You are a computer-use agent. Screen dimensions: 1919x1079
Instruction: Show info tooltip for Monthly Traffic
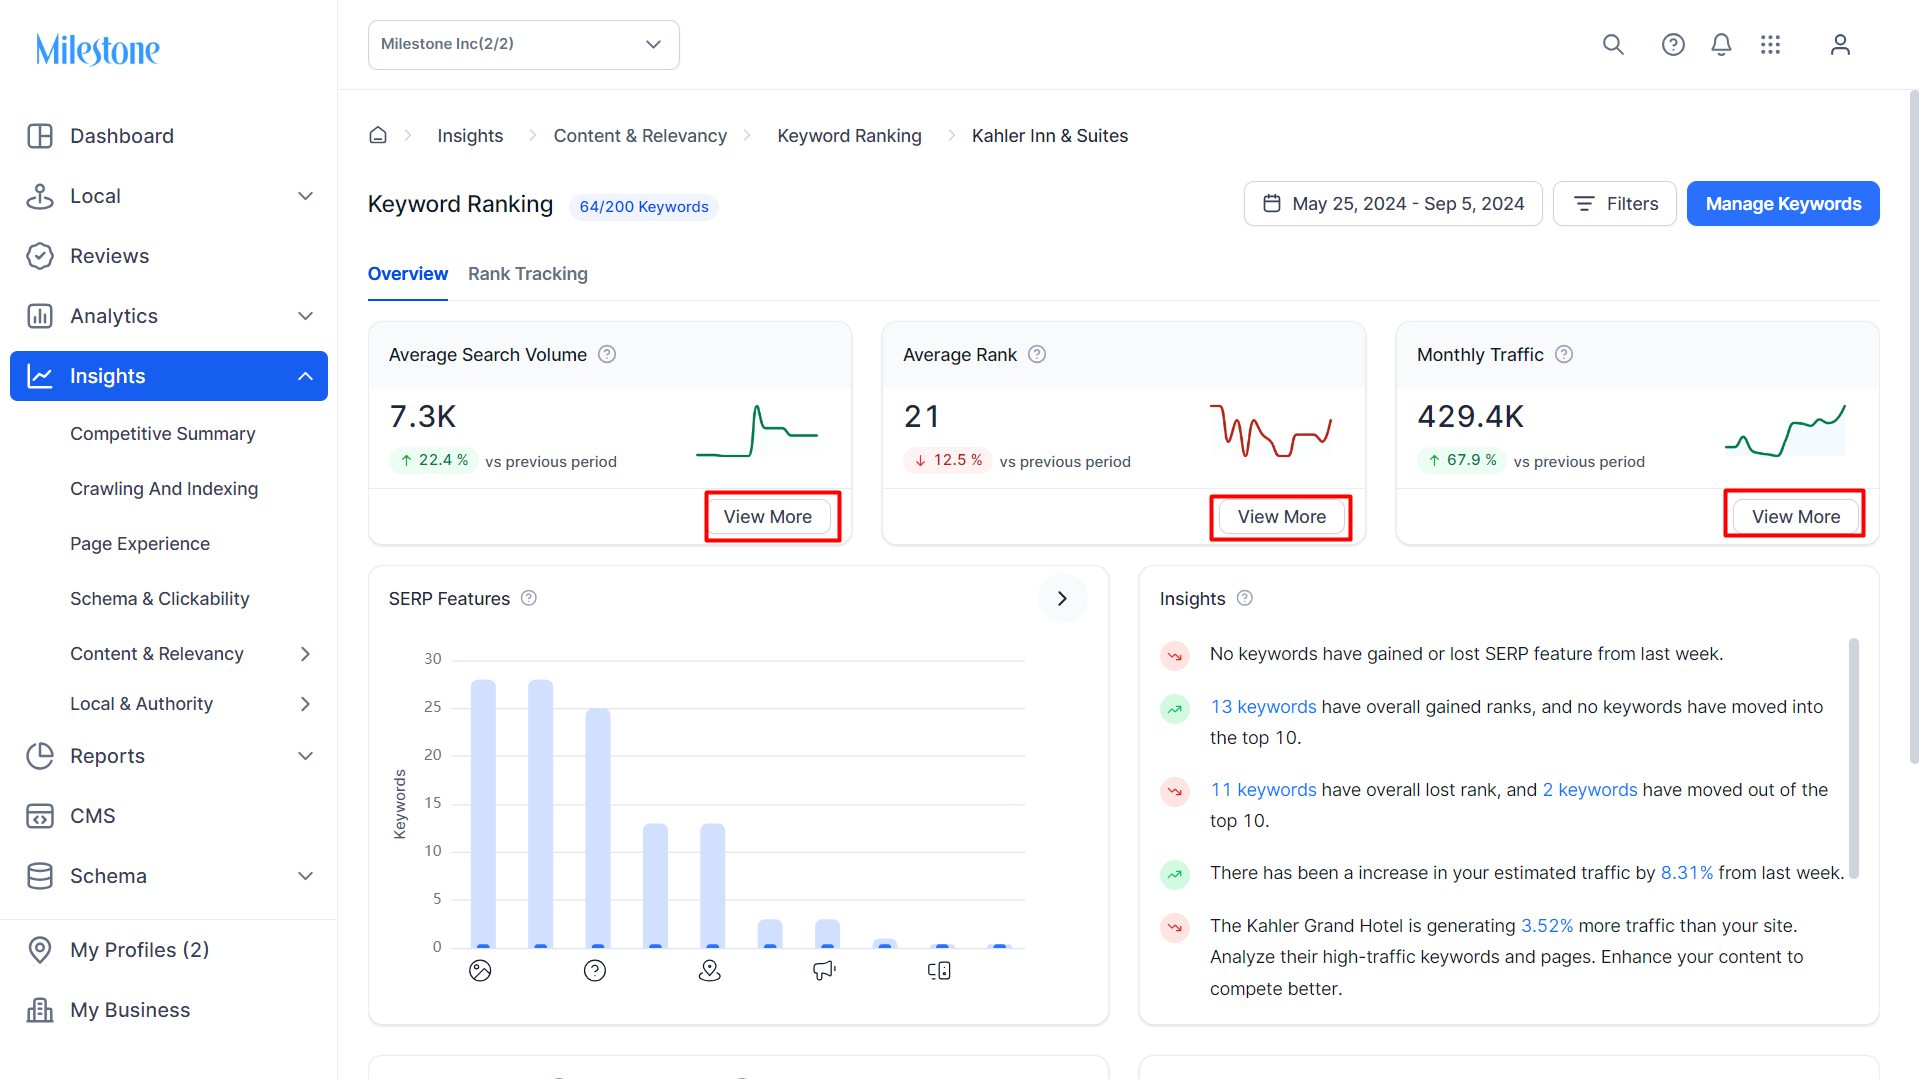click(1564, 354)
